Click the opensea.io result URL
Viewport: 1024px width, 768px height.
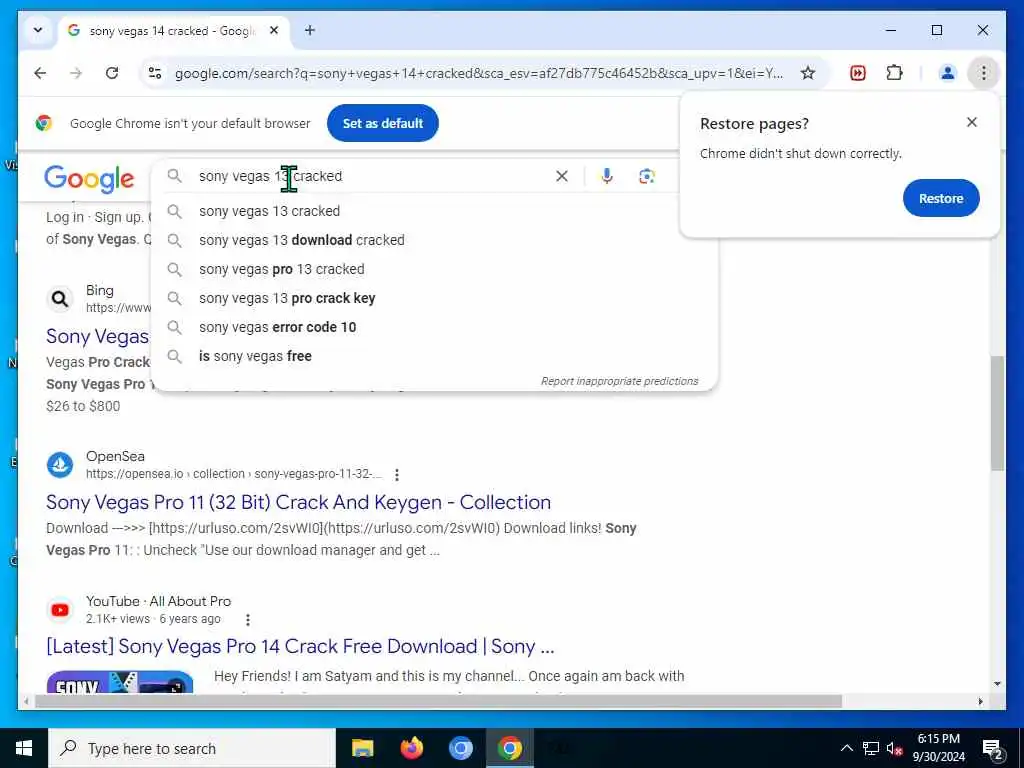tap(234, 474)
